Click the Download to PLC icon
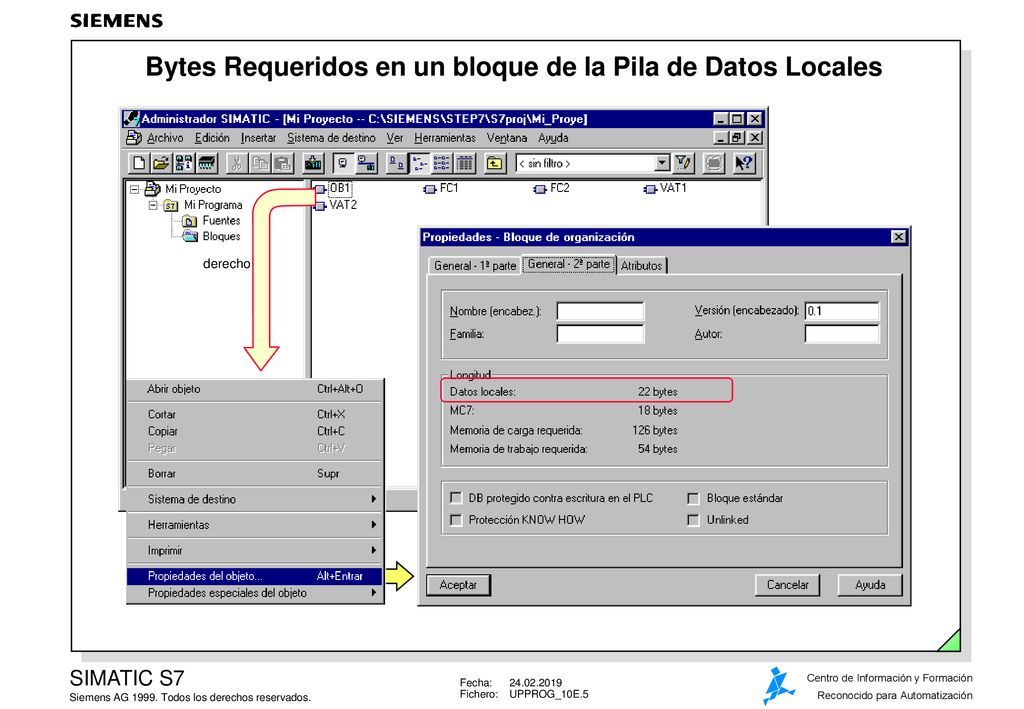 click(313, 163)
